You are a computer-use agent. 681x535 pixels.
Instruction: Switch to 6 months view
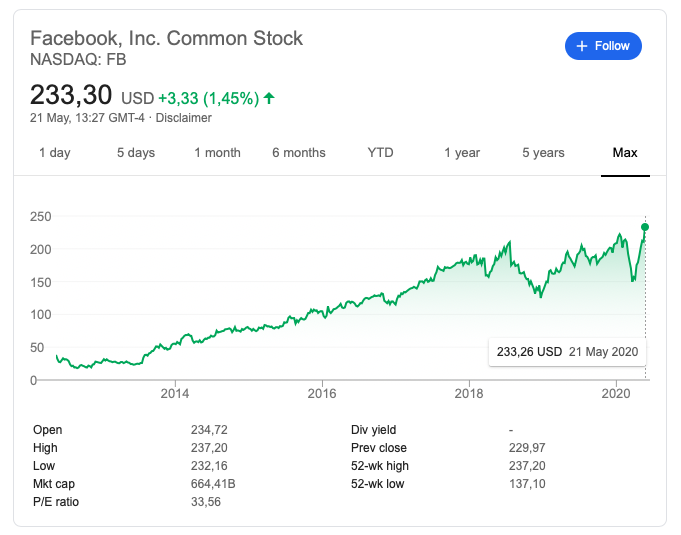point(299,153)
